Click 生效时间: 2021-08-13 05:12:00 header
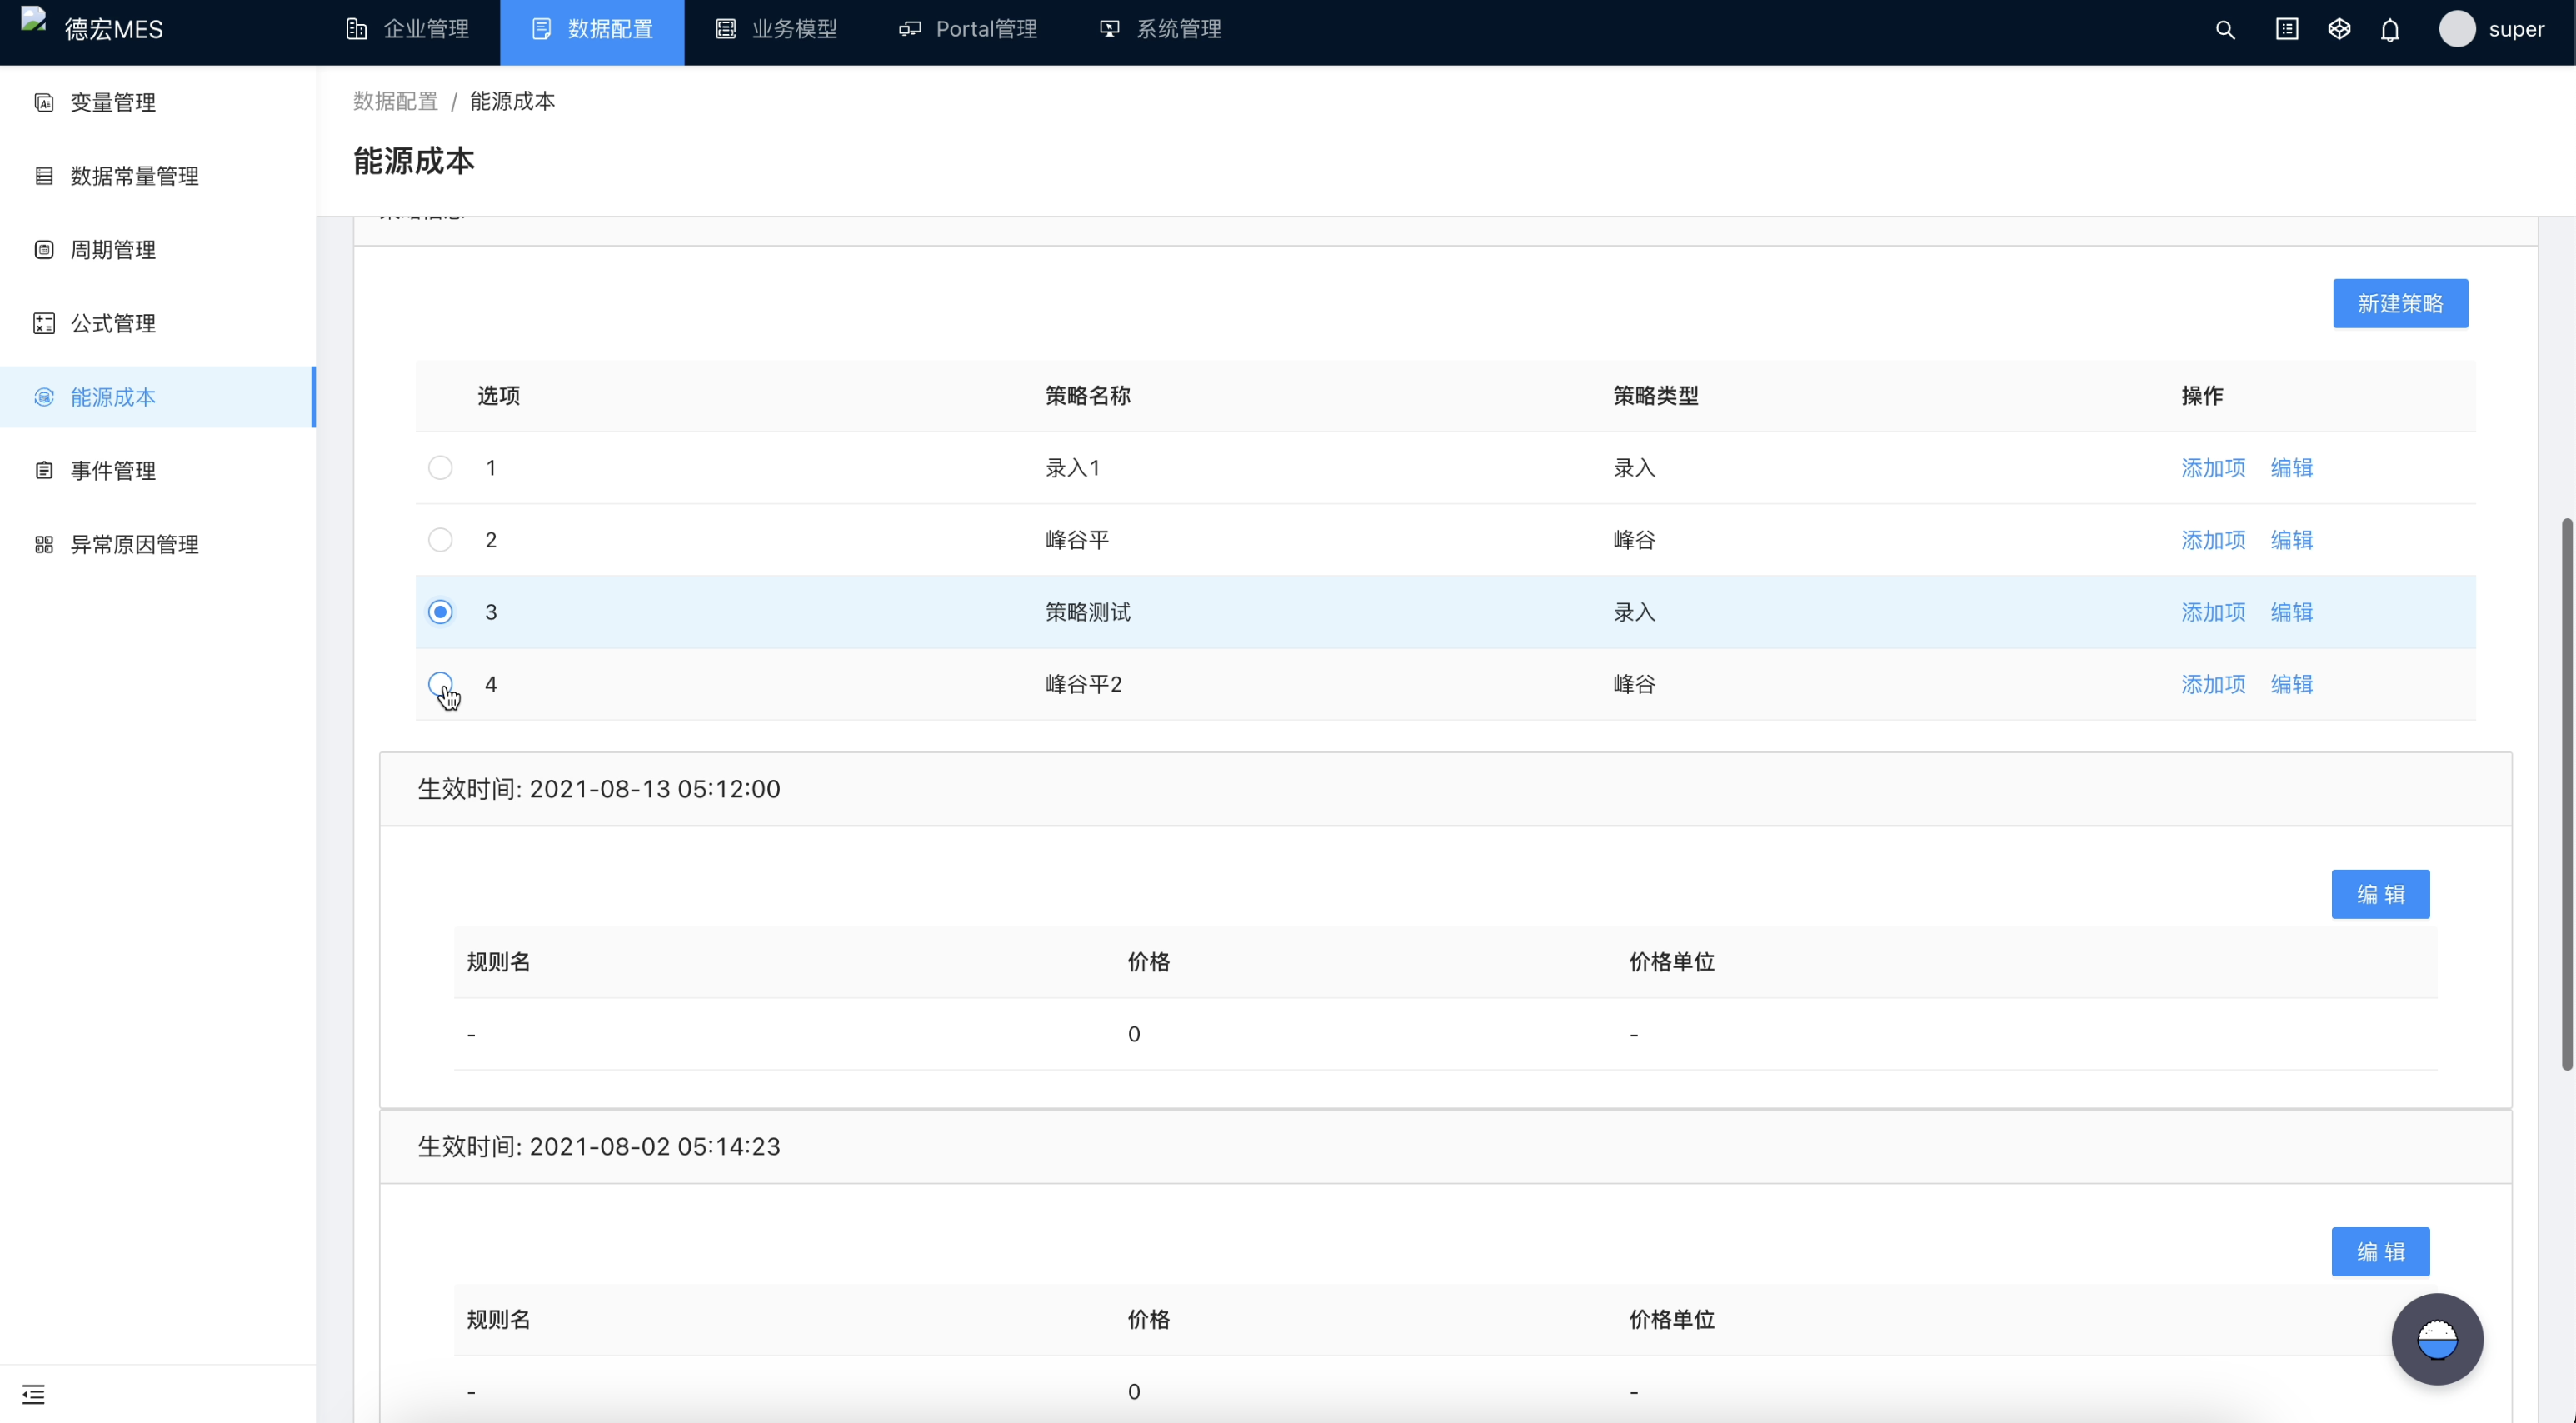The image size is (2576, 1423). coord(1445,789)
